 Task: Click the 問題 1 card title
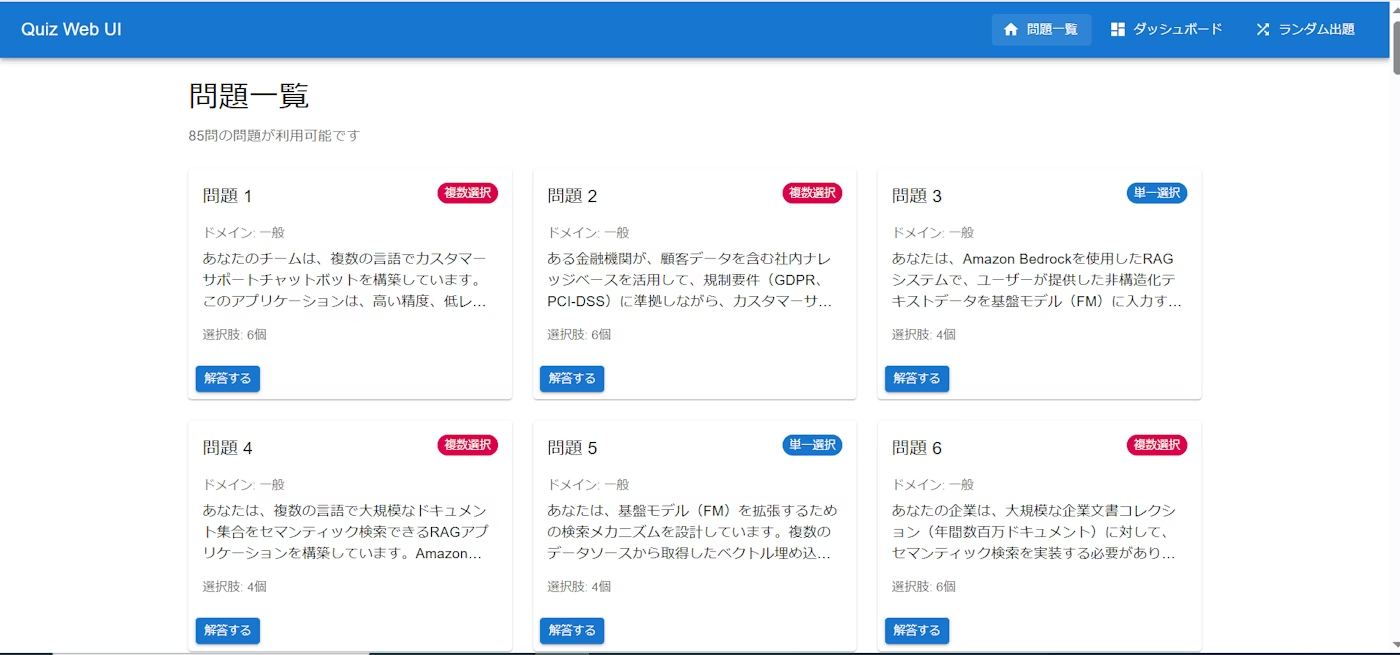click(228, 196)
